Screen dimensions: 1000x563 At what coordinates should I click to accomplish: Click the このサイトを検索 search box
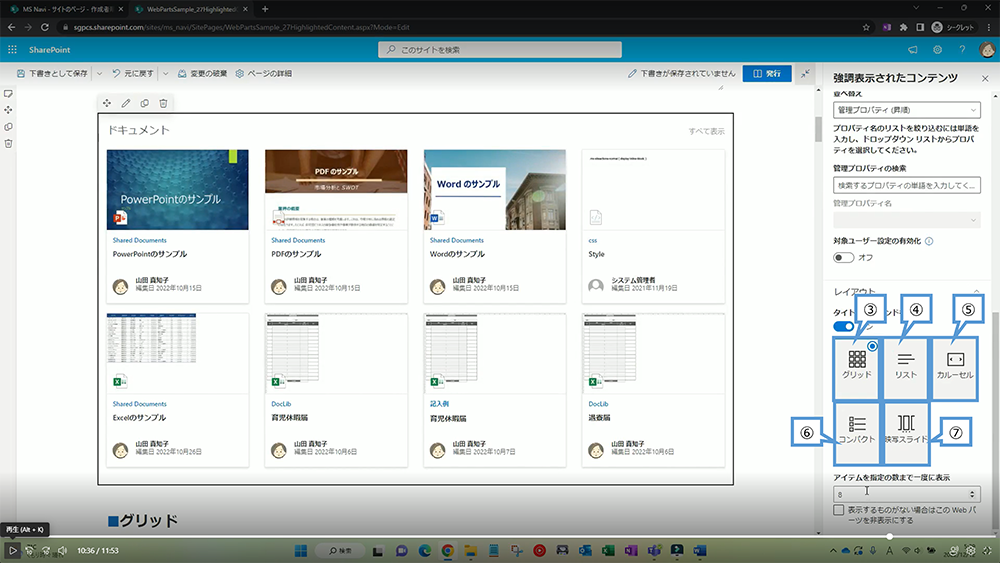500,50
